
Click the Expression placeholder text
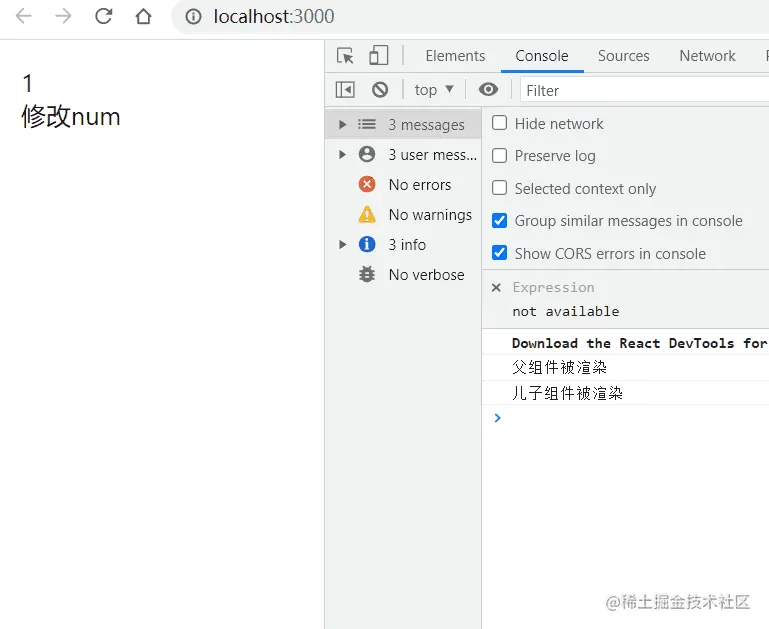tap(553, 287)
